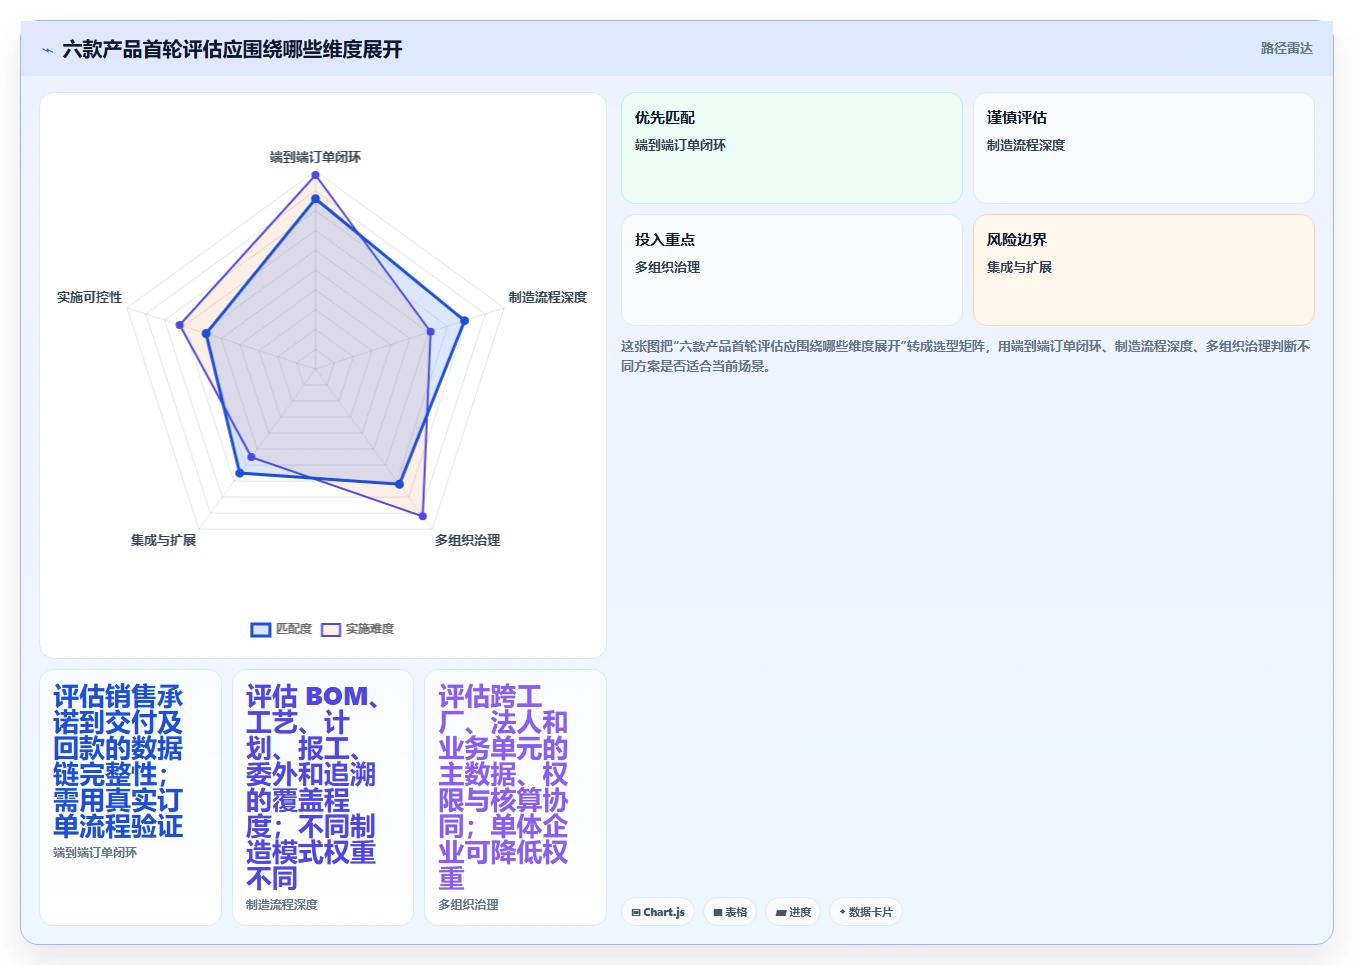
Task: Click the 进度 chip icon
Action: click(781, 913)
